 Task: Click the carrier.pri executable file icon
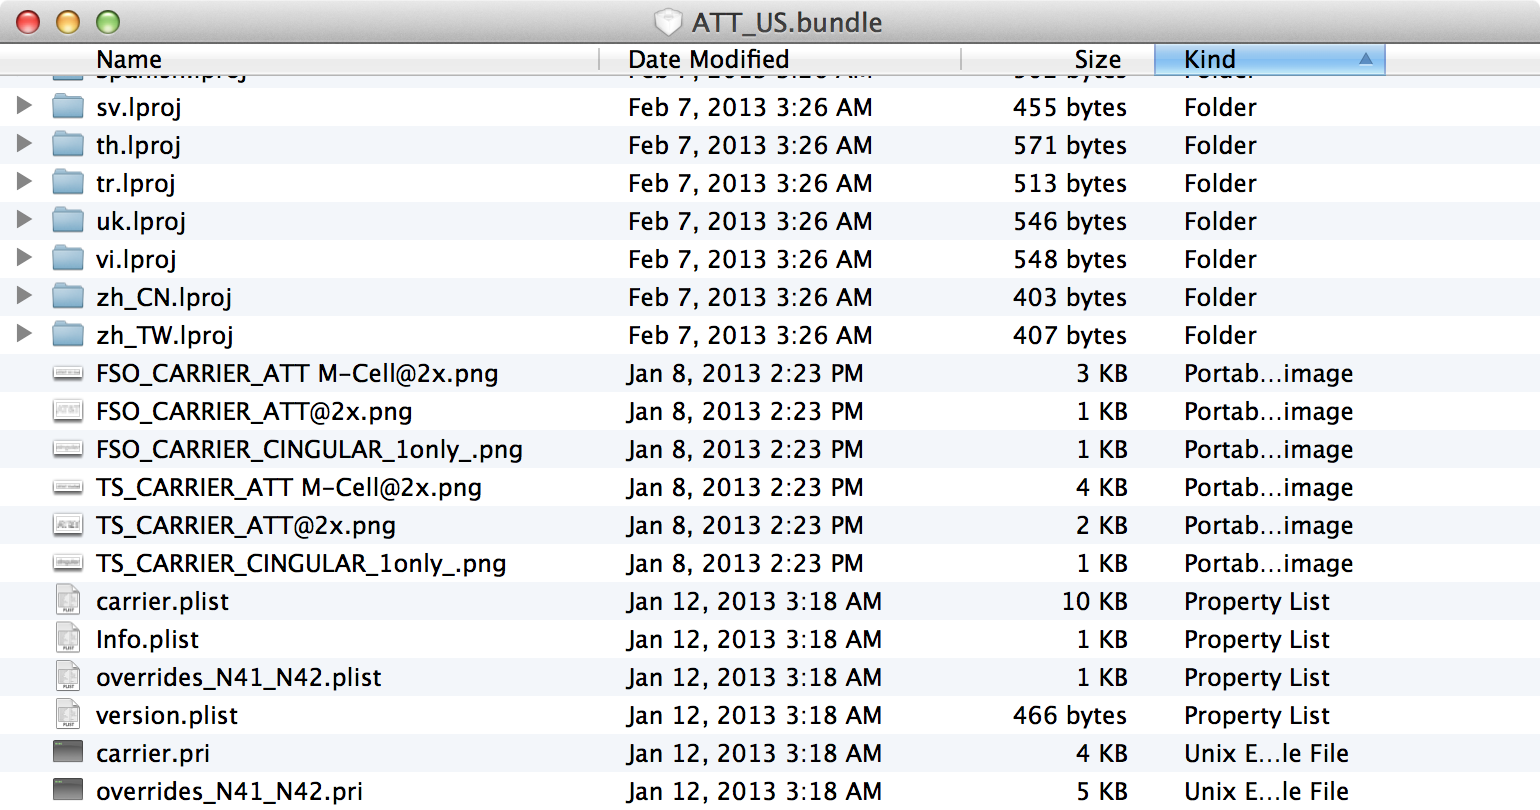point(68,752)
